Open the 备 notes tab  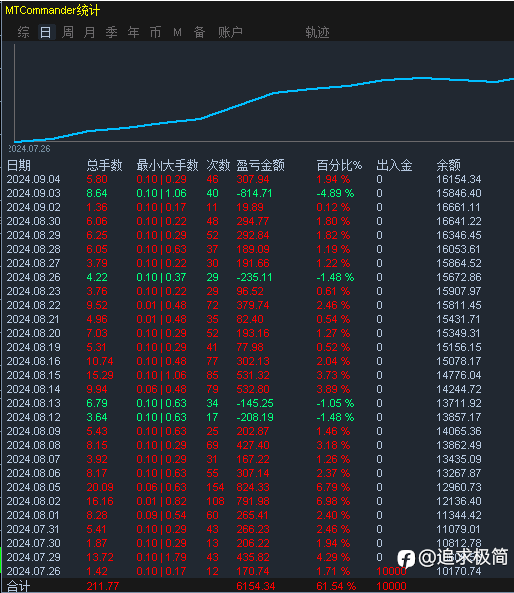tap(199, 32)
